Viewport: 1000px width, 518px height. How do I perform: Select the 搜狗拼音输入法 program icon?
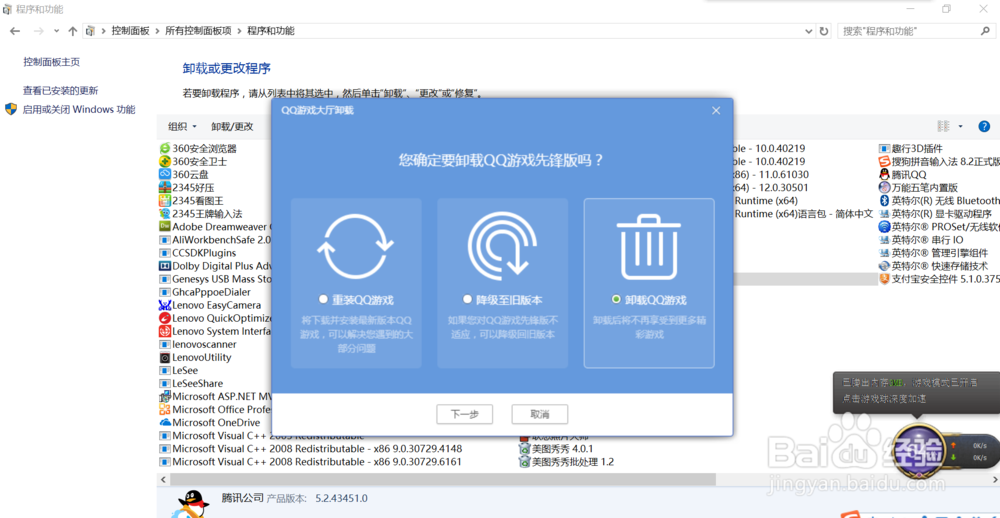pyautogui.click(x=884, y=161)
